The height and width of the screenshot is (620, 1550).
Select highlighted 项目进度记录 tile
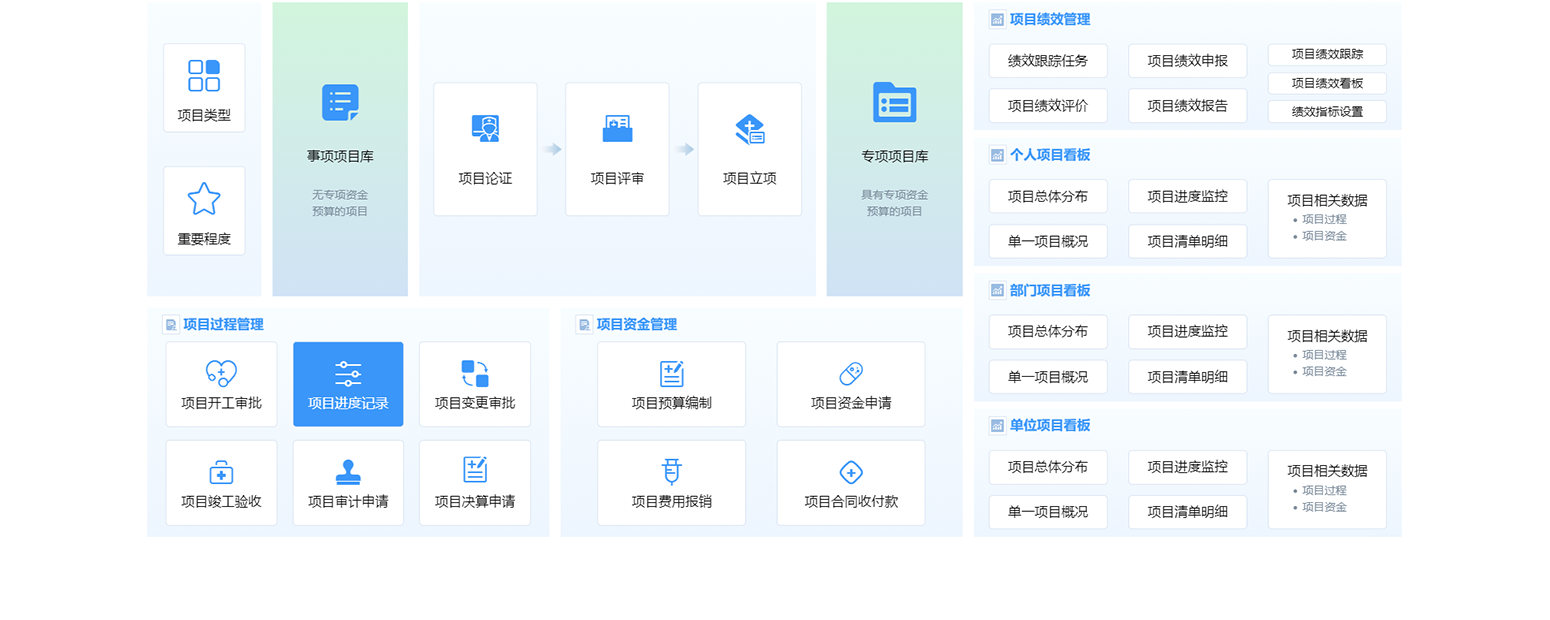348,384
